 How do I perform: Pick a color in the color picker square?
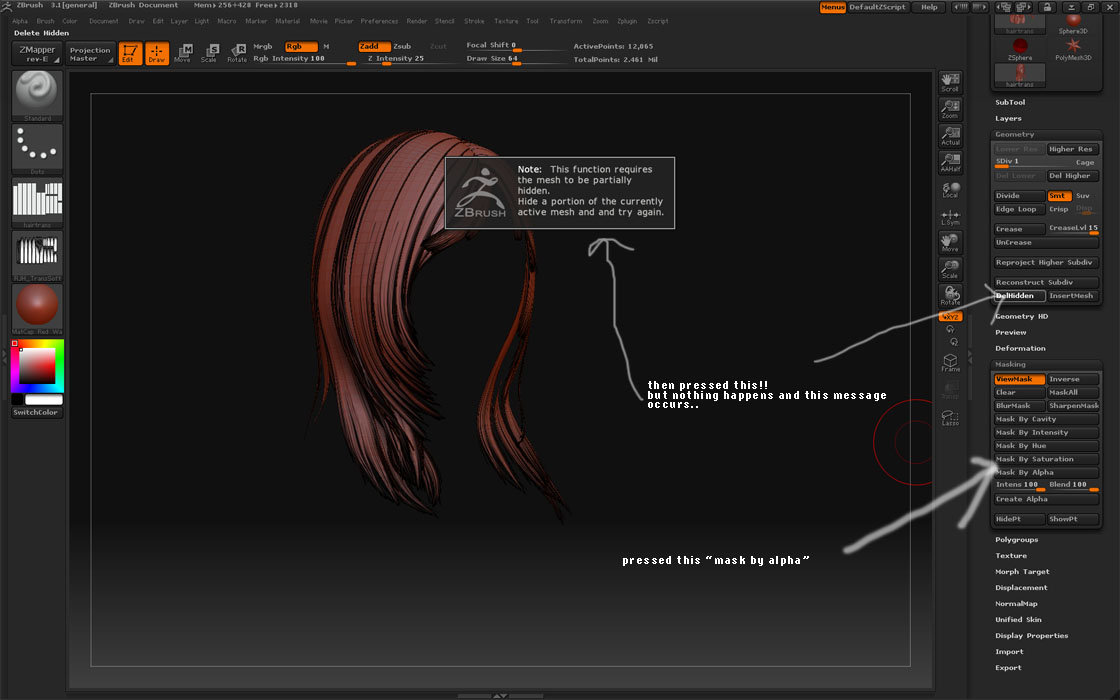point(38,367)
